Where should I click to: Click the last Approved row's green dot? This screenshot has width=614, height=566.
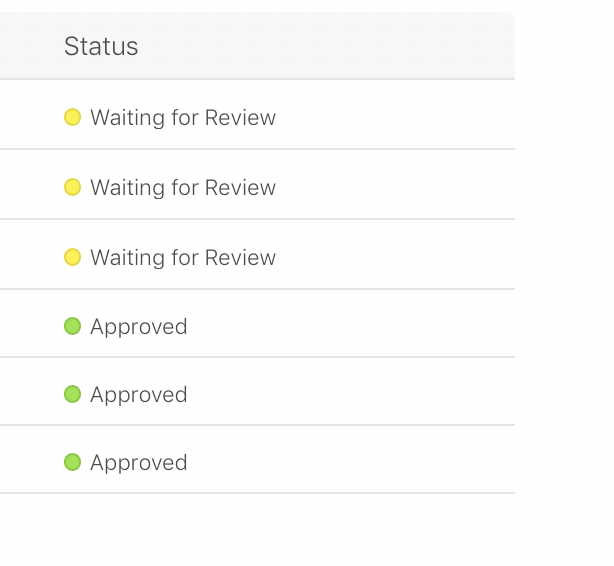(72, 462)
